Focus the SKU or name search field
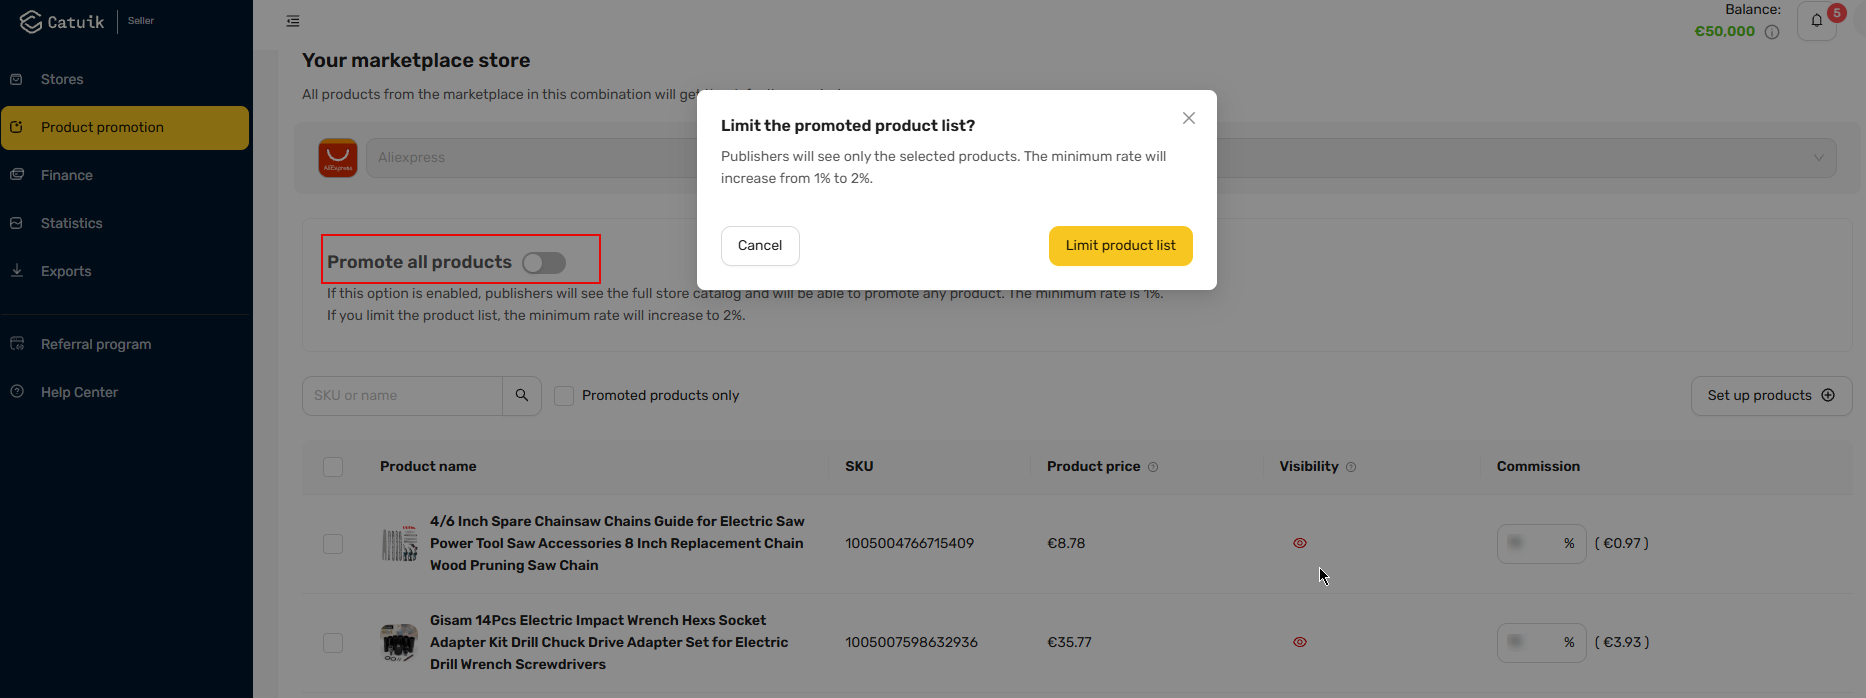The image size is (1866, 698). [x=402, y=396]
